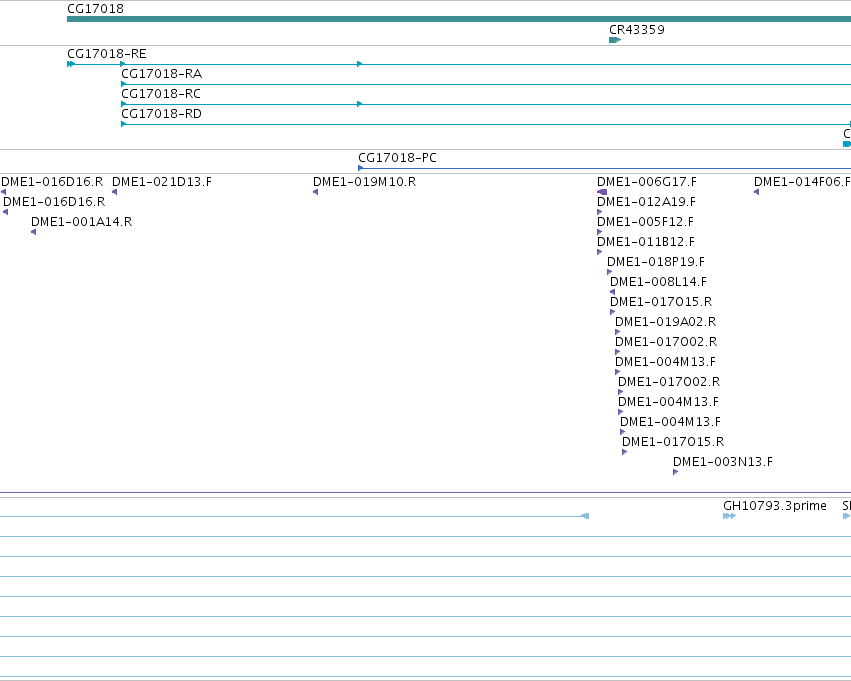
Task: Click the GH10793.3prime triple-arrow glyph
Action: (x=729, y=517)
